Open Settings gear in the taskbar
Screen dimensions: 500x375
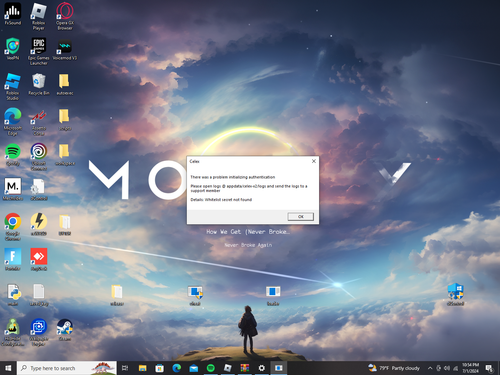[262, 368]
